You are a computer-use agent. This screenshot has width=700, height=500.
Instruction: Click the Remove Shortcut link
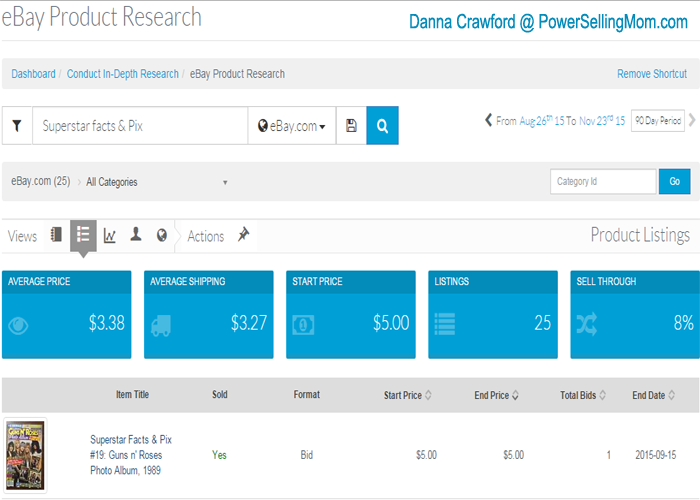pyautogui.click(x=652, y=74)
